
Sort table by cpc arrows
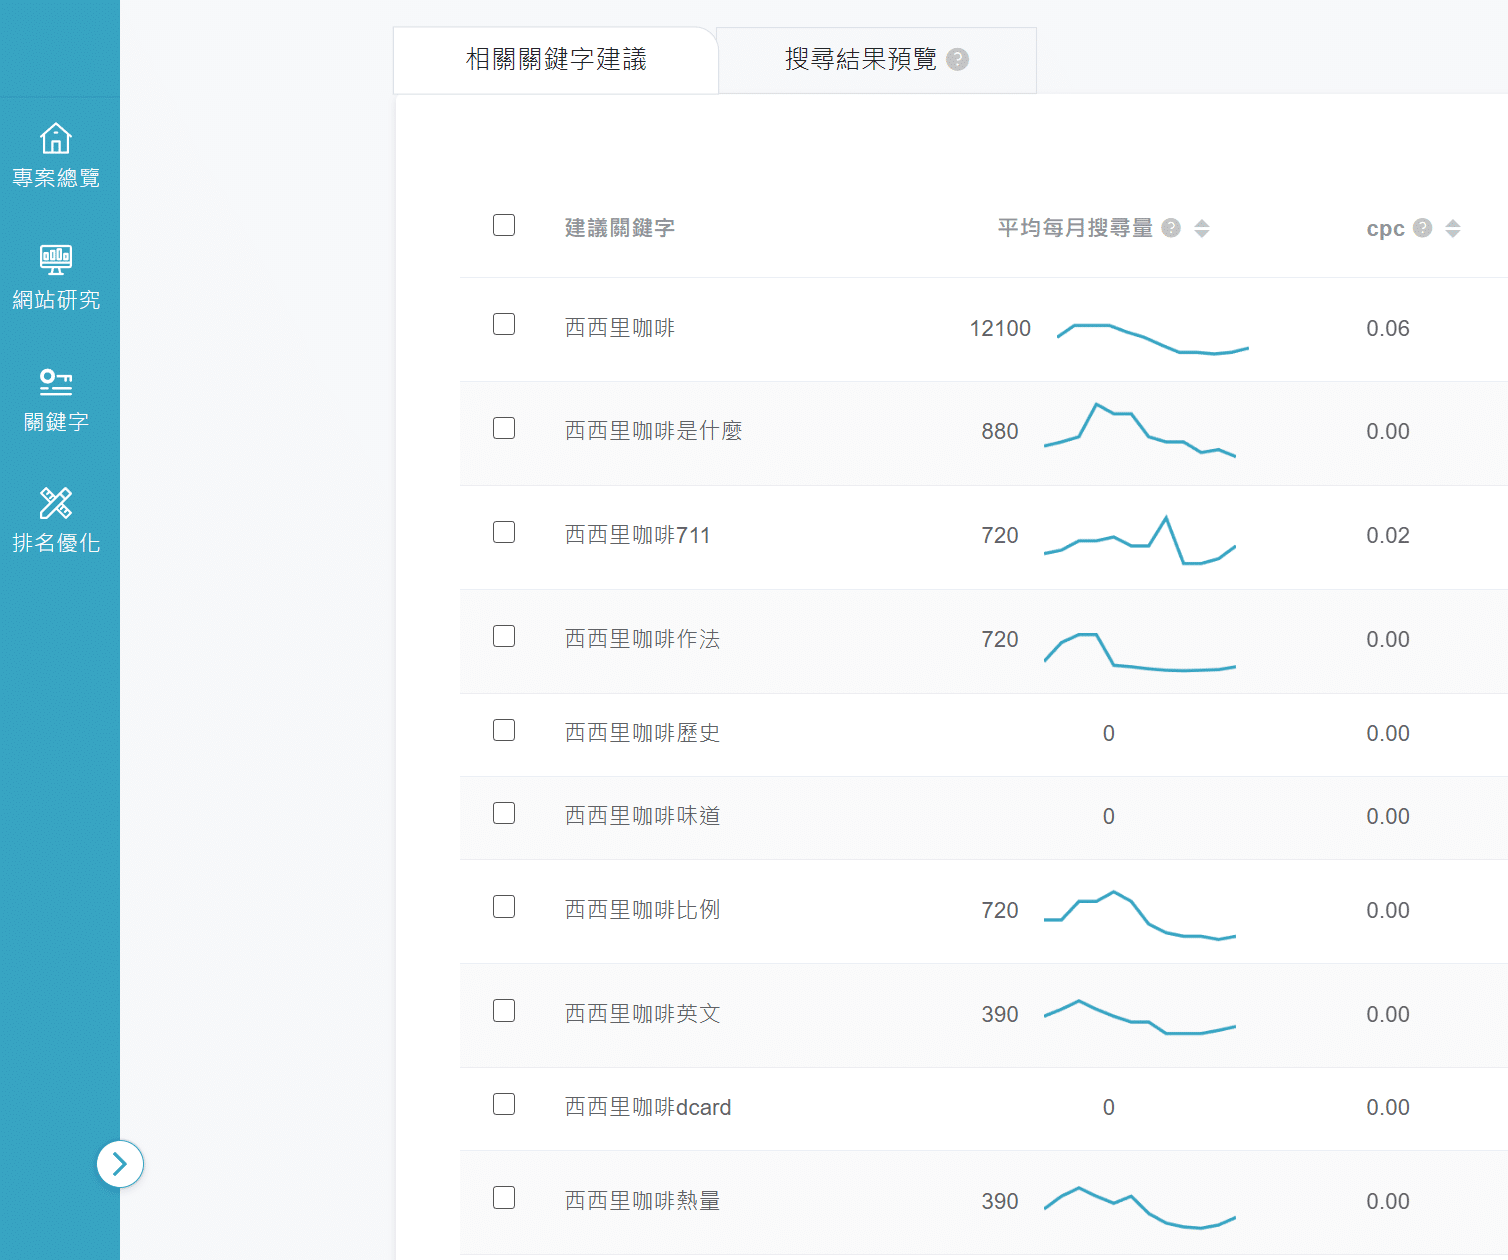[x=1453, y=228]
